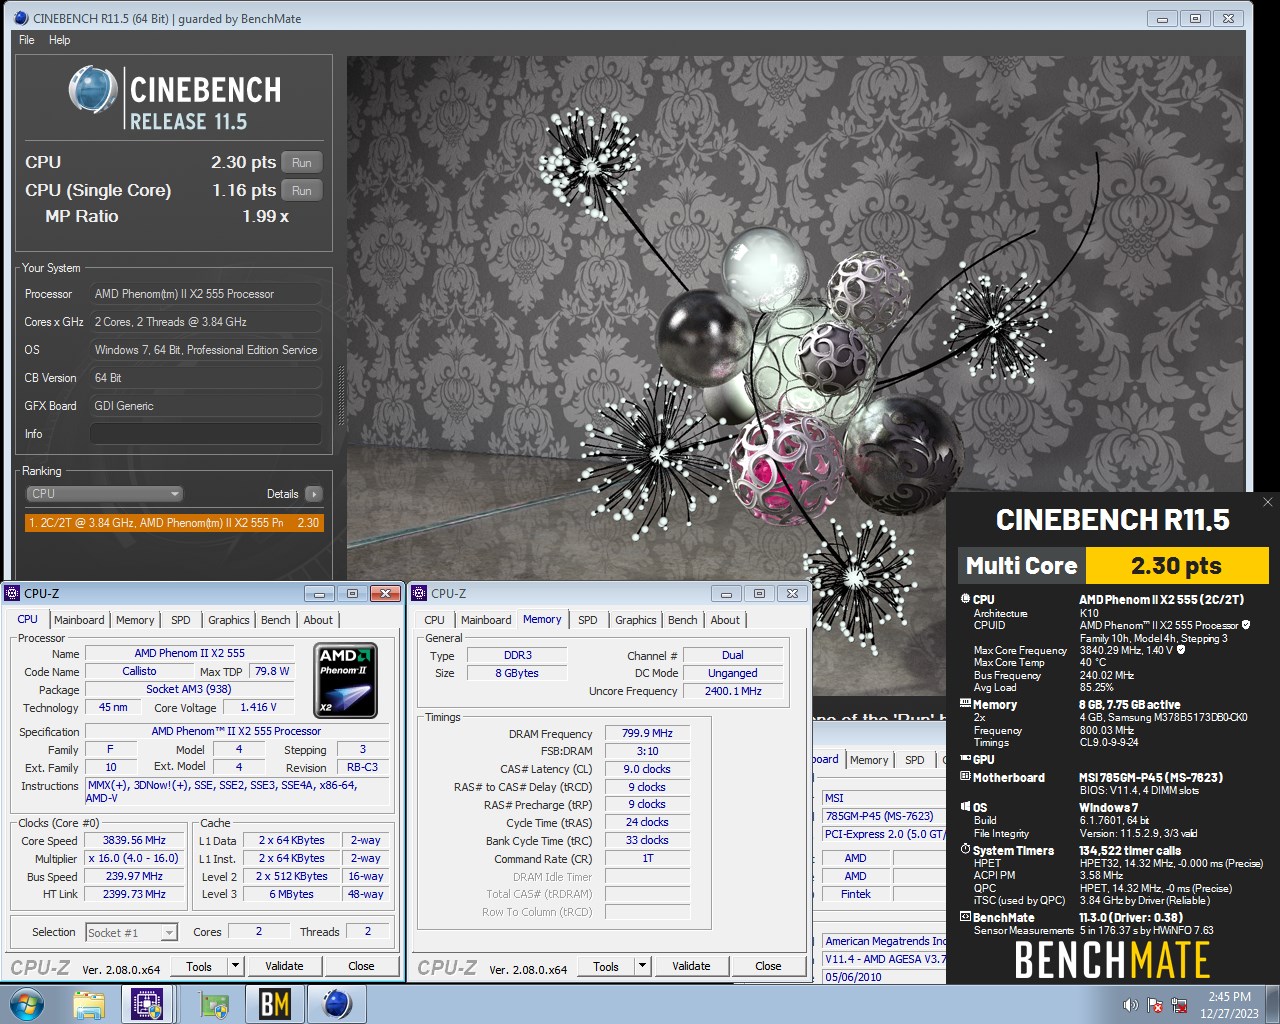Image resolution: width=1280 pixels, height=1024 pixels.
Task: Open SPD tab in background CPU-Z window
Action: click(x=914, y=760)
